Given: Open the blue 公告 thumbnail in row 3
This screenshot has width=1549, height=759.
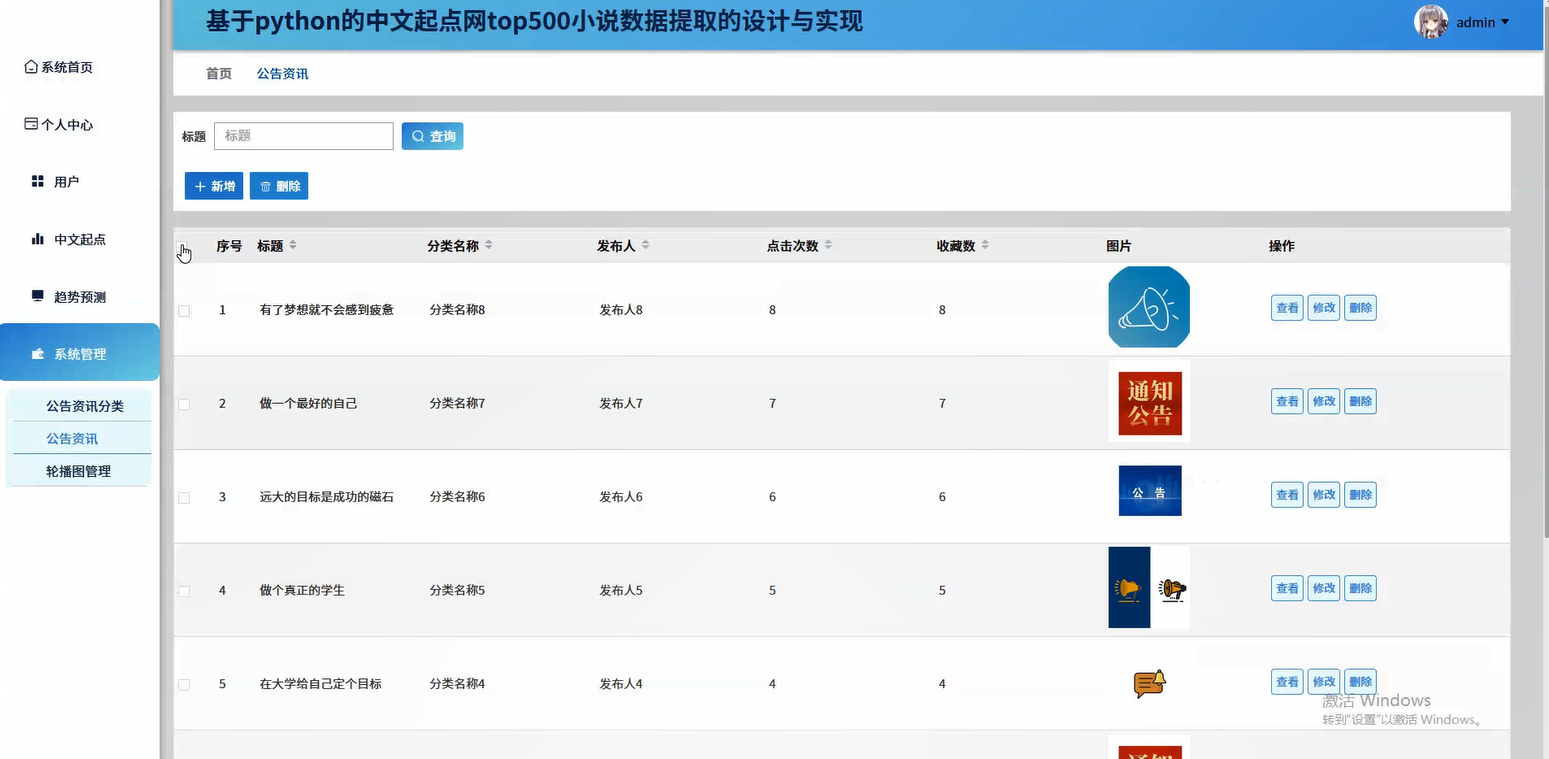Looking at the screenshot, I should [x=1150, y=491].
